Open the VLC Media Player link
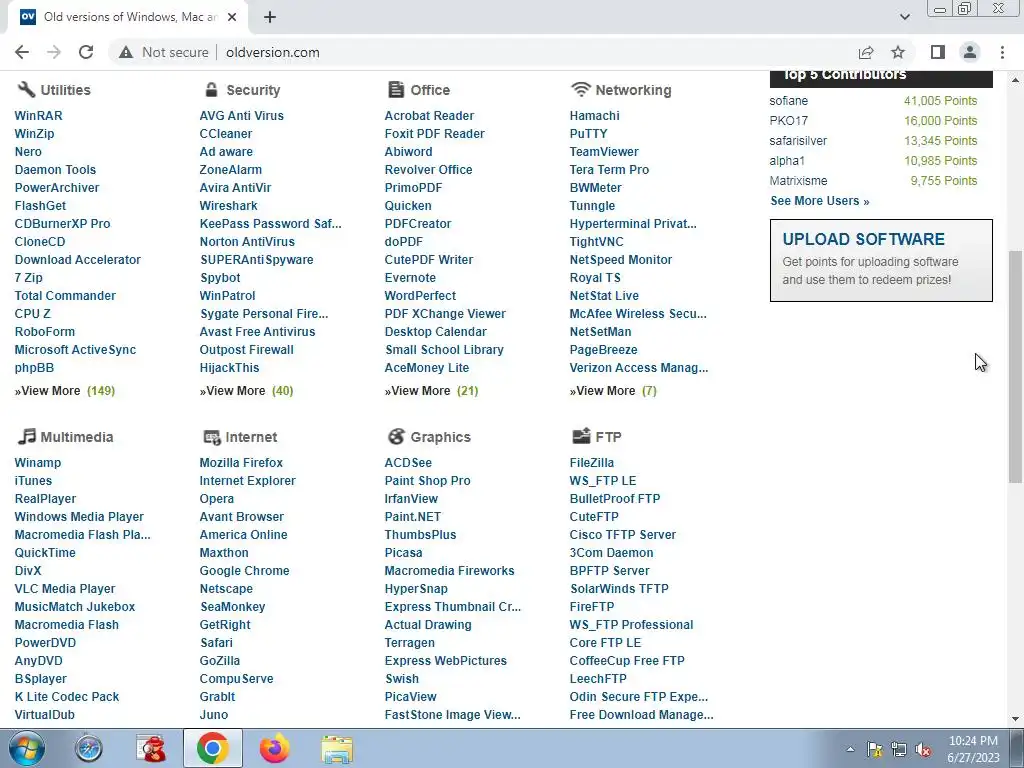 coord(65,588)
